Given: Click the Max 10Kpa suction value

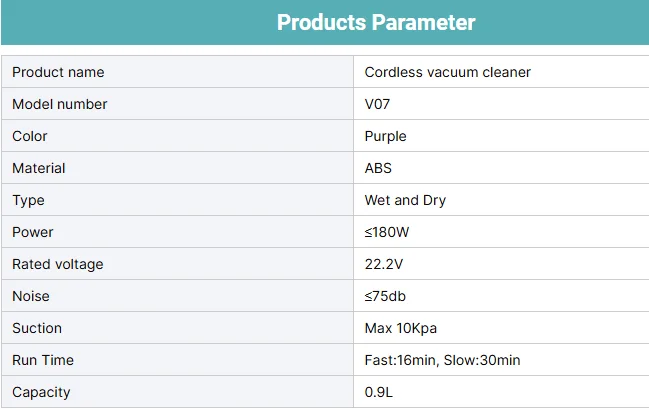Looking at the screenshot, I should (400, 328).
